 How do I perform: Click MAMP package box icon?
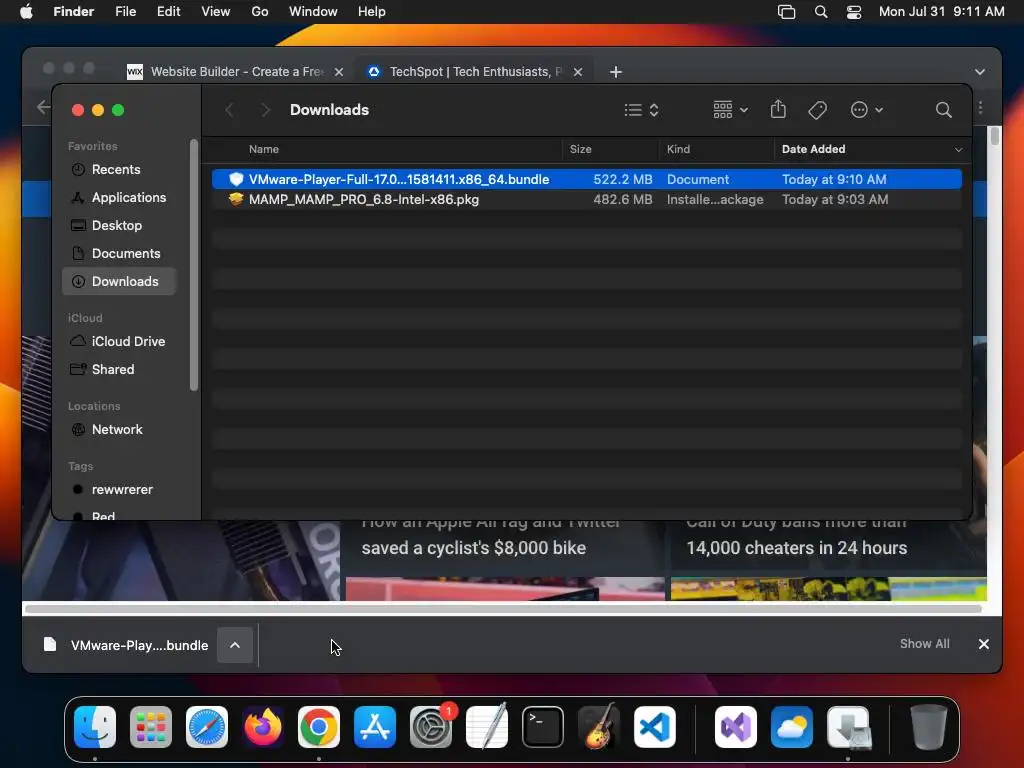236,199
